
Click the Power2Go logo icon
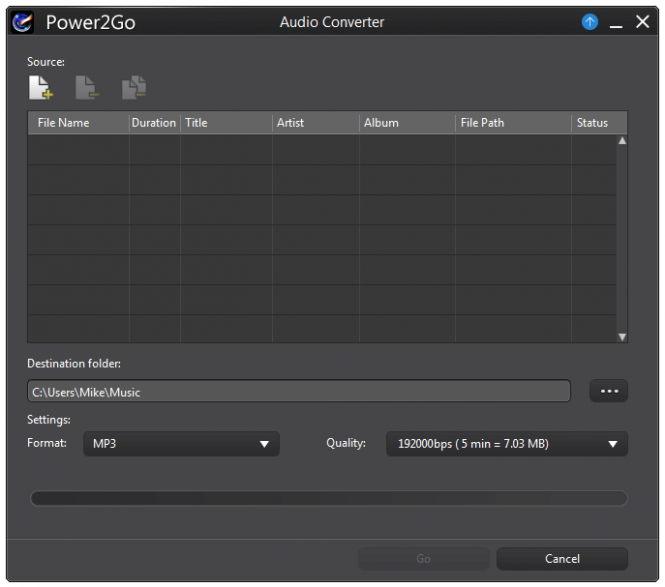22,22
